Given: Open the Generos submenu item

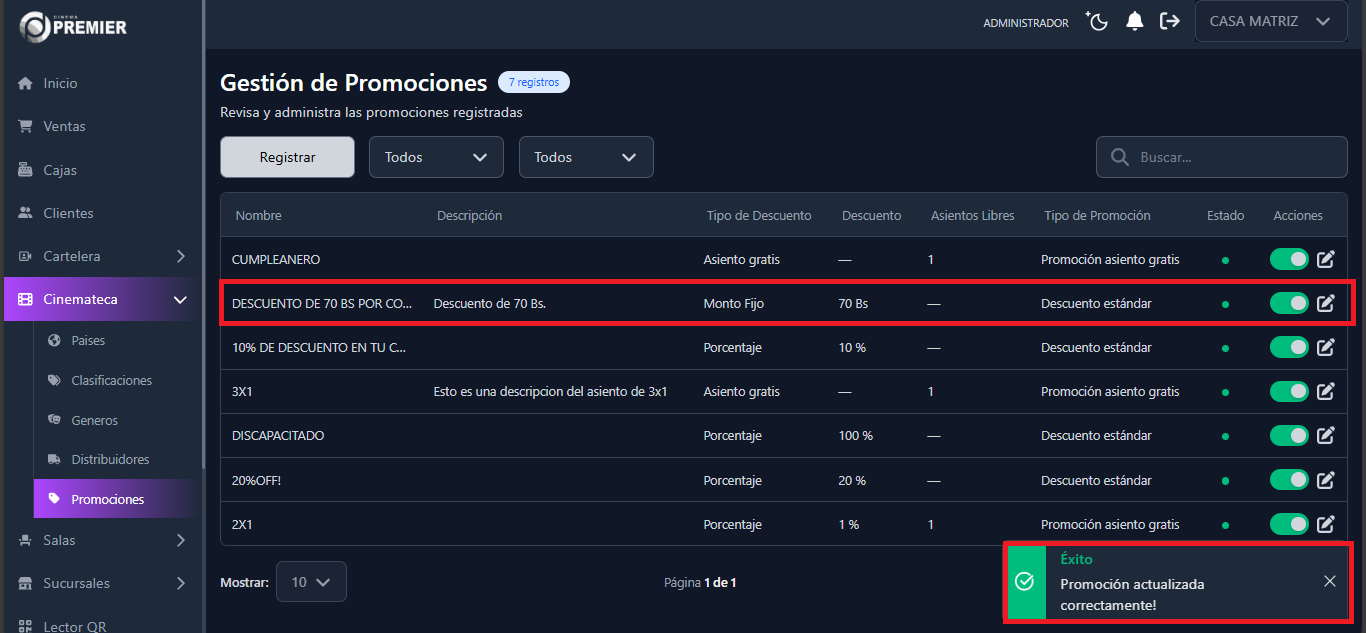Looking at the screenshot, I should pos(94,420).
